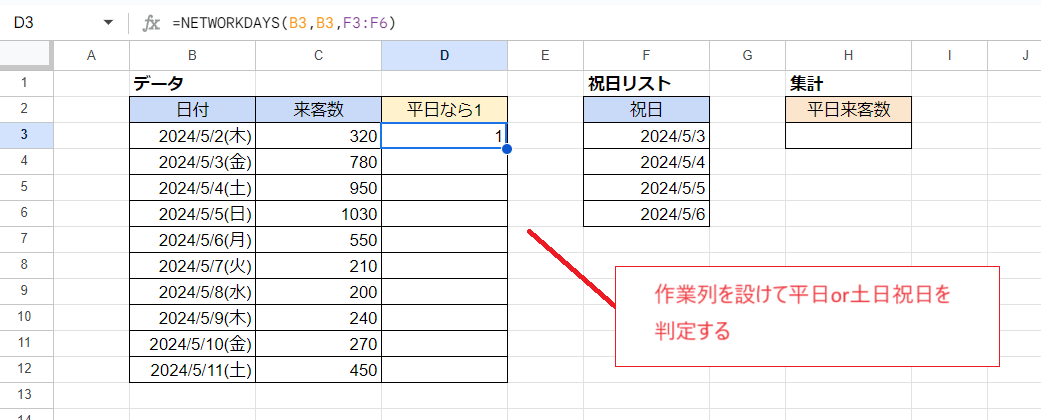The image size is (1041, 420).
Task: Select row 3 header
Action: click(27, 135)
